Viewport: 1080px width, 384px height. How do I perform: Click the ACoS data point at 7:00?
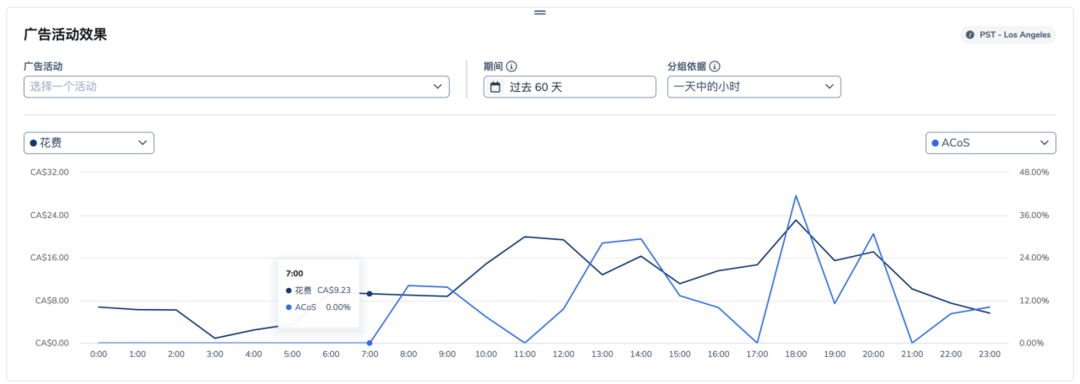point(369,343)
